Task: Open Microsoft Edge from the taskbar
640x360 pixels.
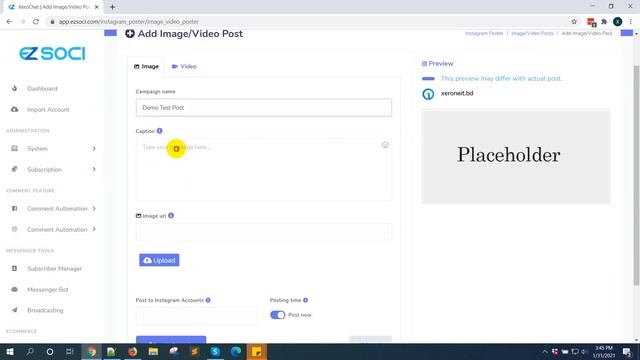Action: click(x=236, y=351)
